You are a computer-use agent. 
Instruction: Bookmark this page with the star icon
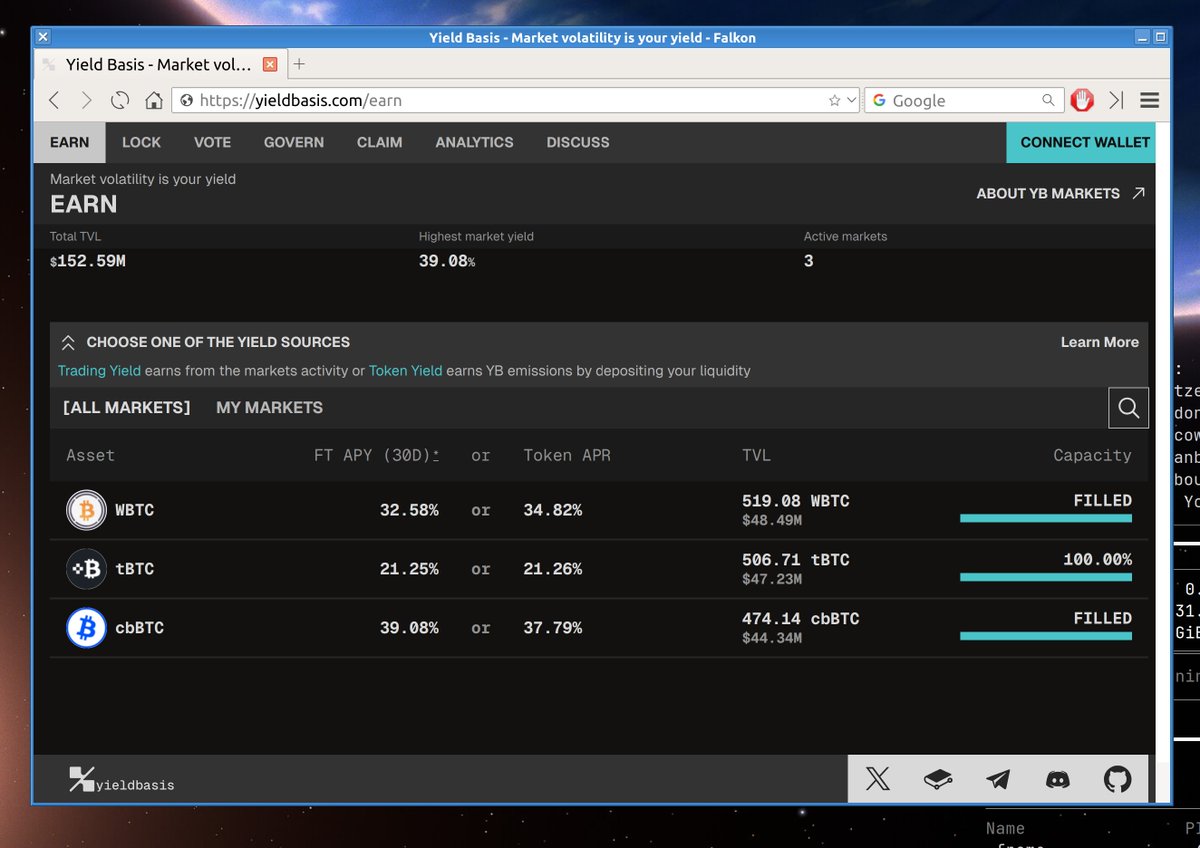click(x=834, y=100)
